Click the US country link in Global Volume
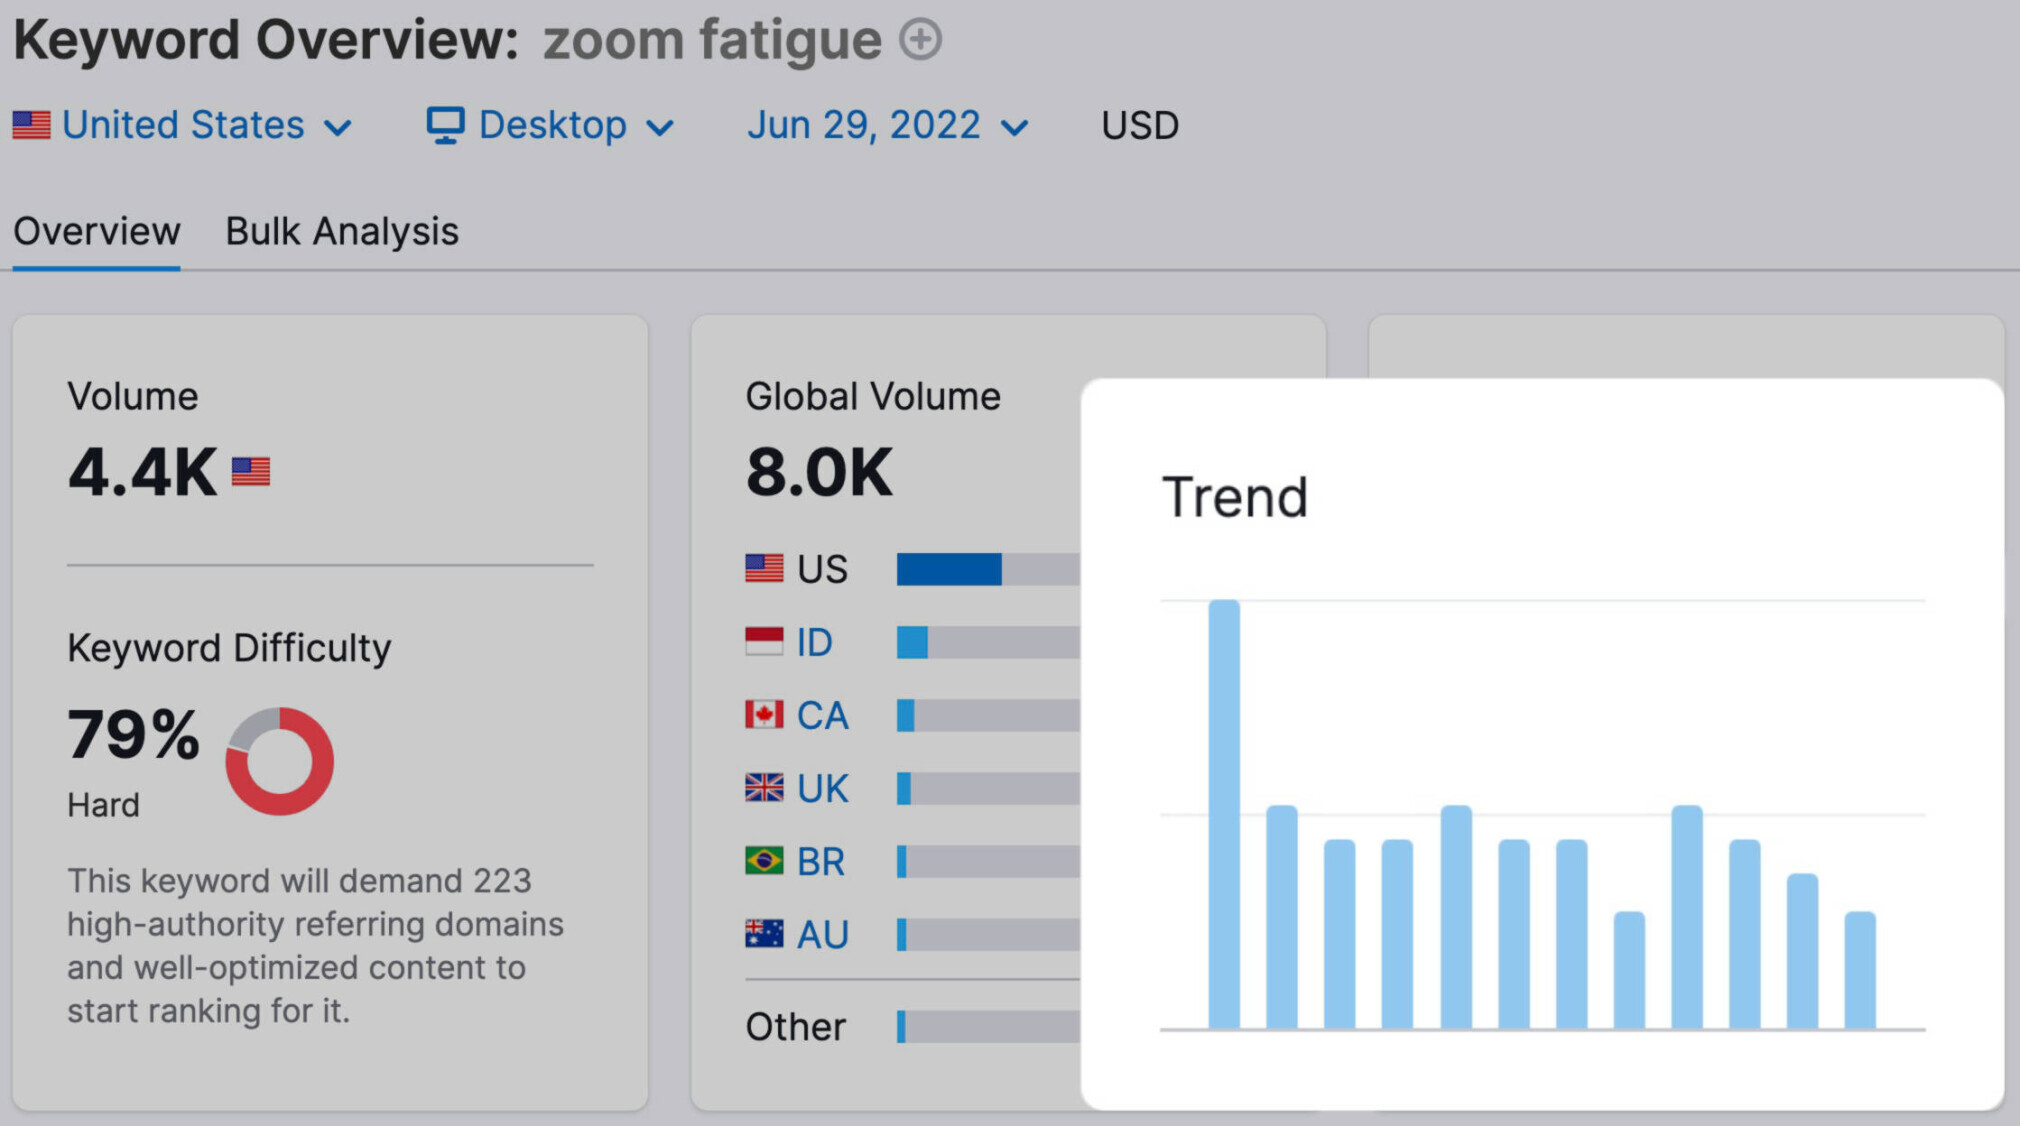The height and width of the screenshot is (1126, 2020). pyautogui.click(x=822, y=569)
